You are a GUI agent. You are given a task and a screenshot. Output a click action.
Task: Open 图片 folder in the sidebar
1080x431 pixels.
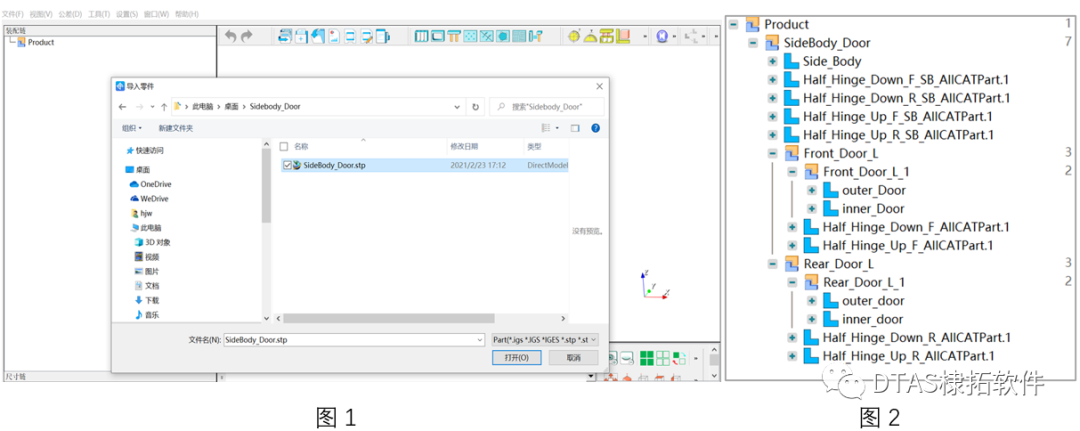point(147,271)
